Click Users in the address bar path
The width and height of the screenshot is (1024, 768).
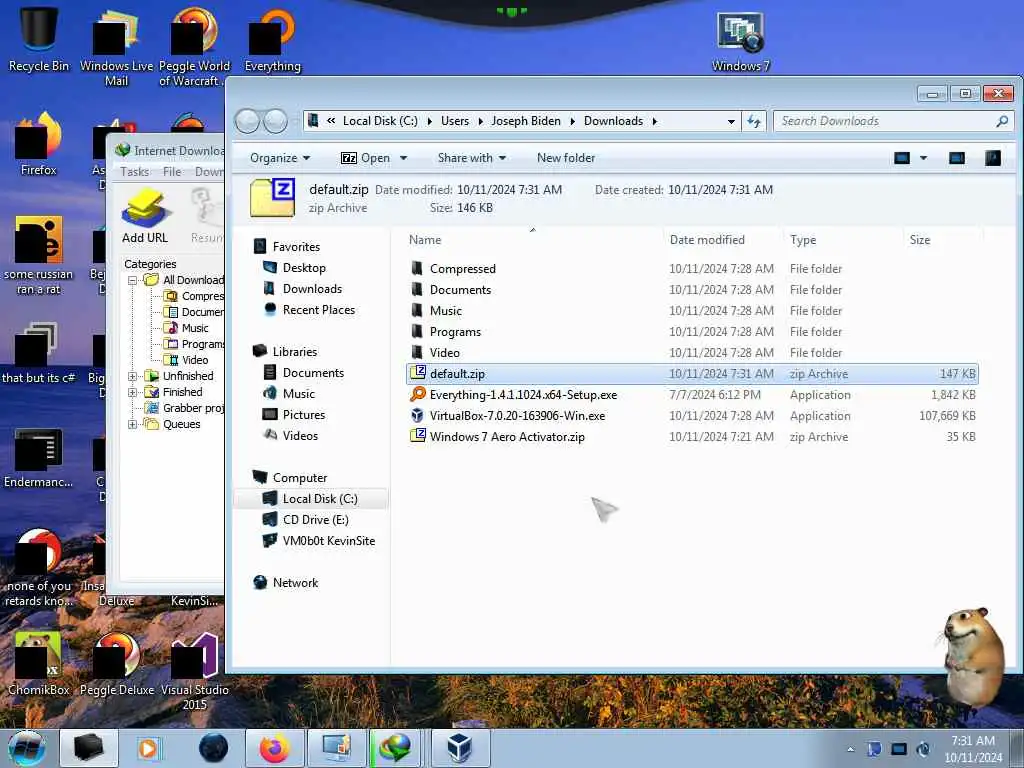point(455,121)
